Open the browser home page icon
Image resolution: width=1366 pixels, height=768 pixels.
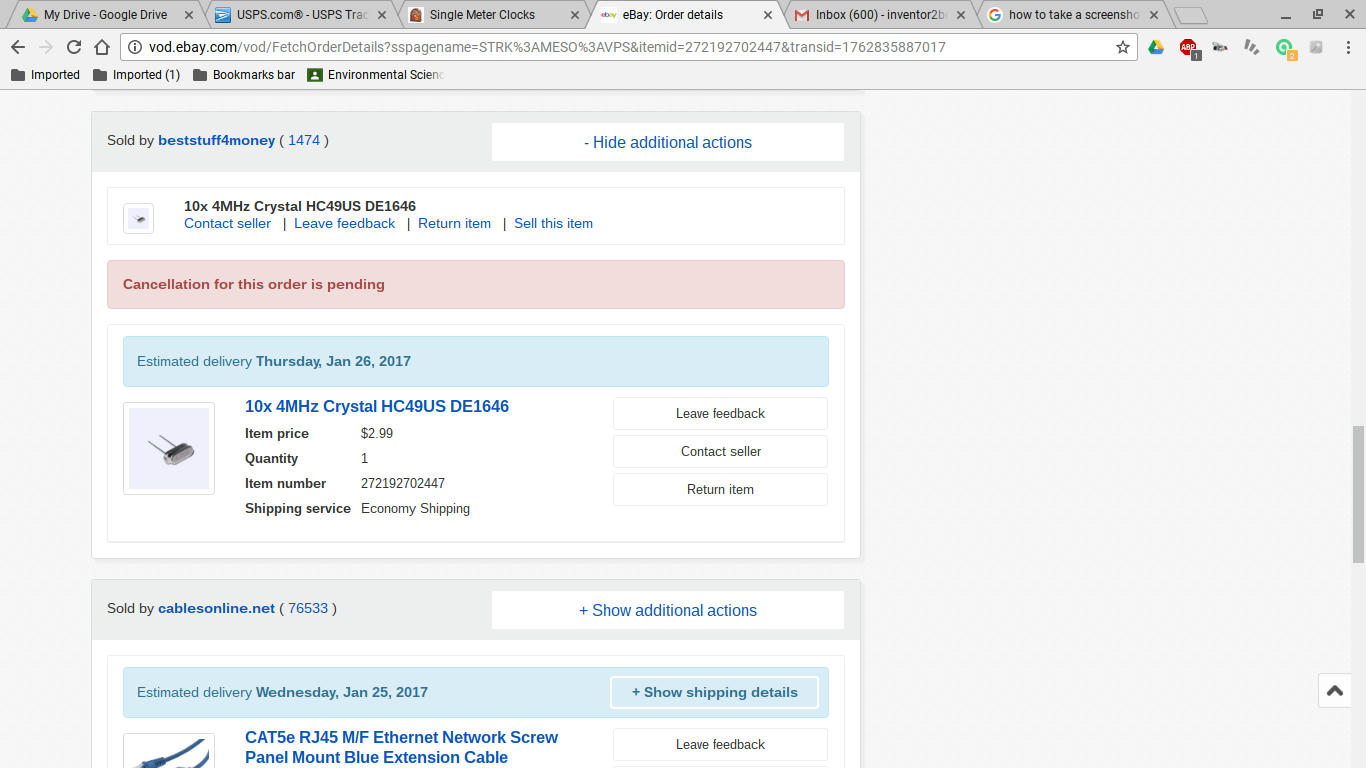pyautogui.click(x=102, y=47)
